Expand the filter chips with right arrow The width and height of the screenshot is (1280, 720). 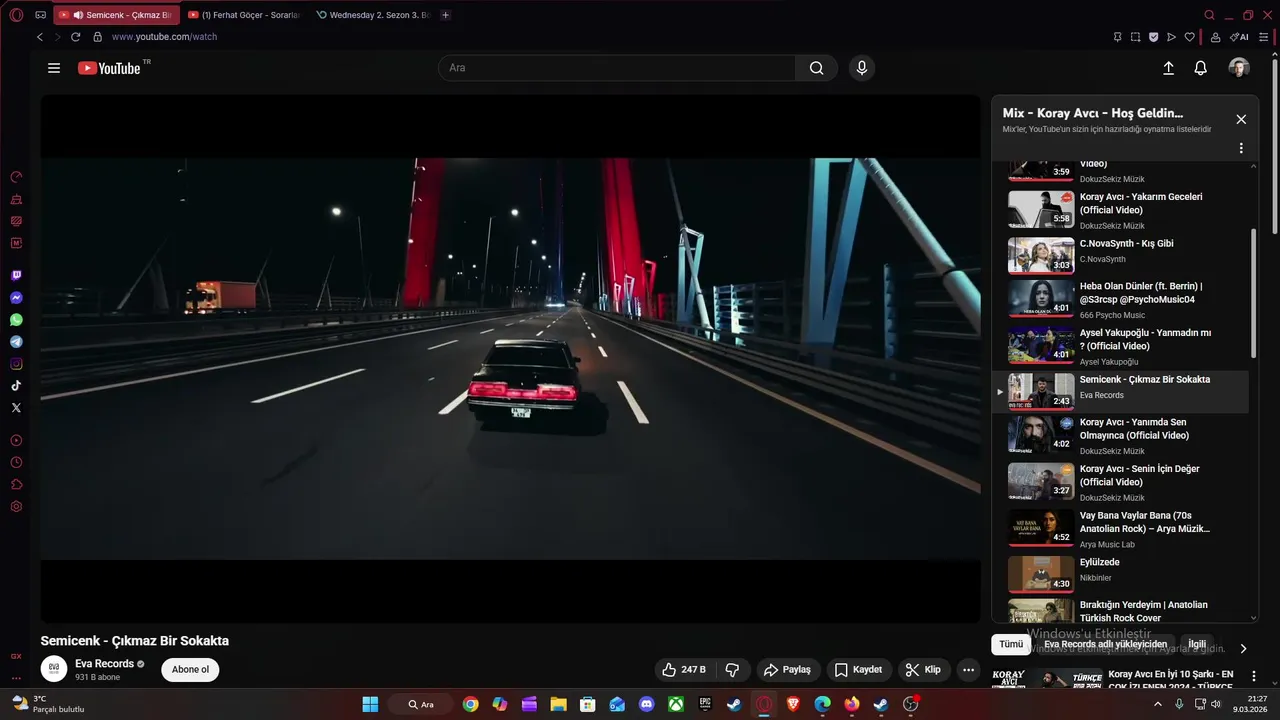(1243, 648)
